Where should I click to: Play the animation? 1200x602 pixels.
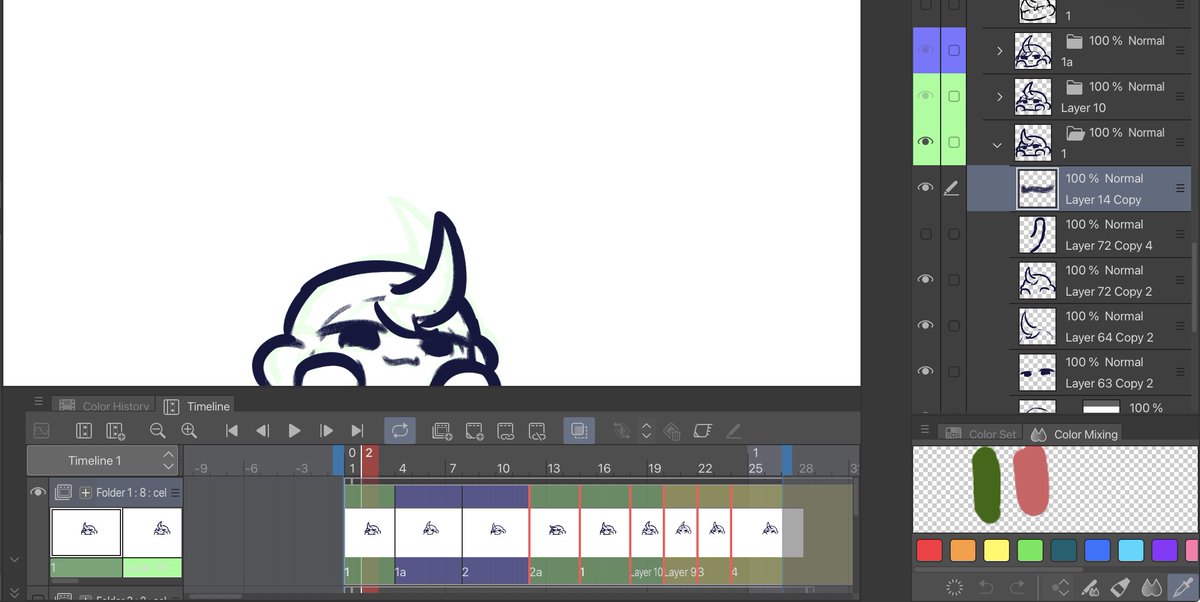[294, 431]
